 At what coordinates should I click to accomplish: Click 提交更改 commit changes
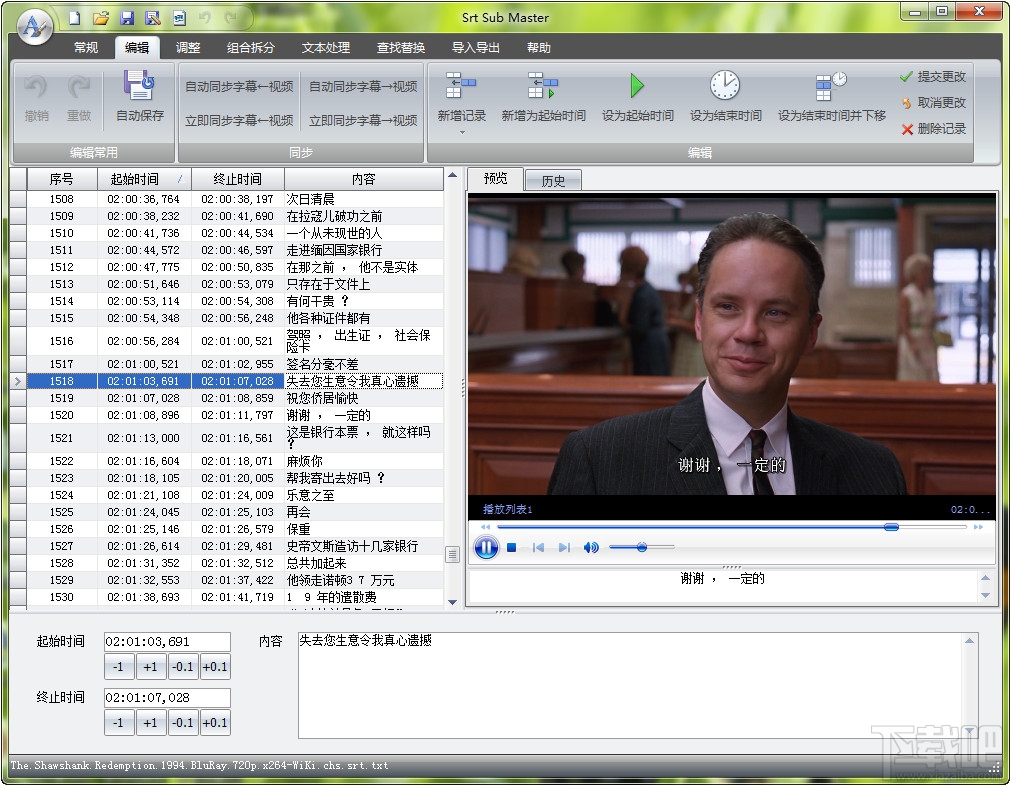[x=933, y=77]
